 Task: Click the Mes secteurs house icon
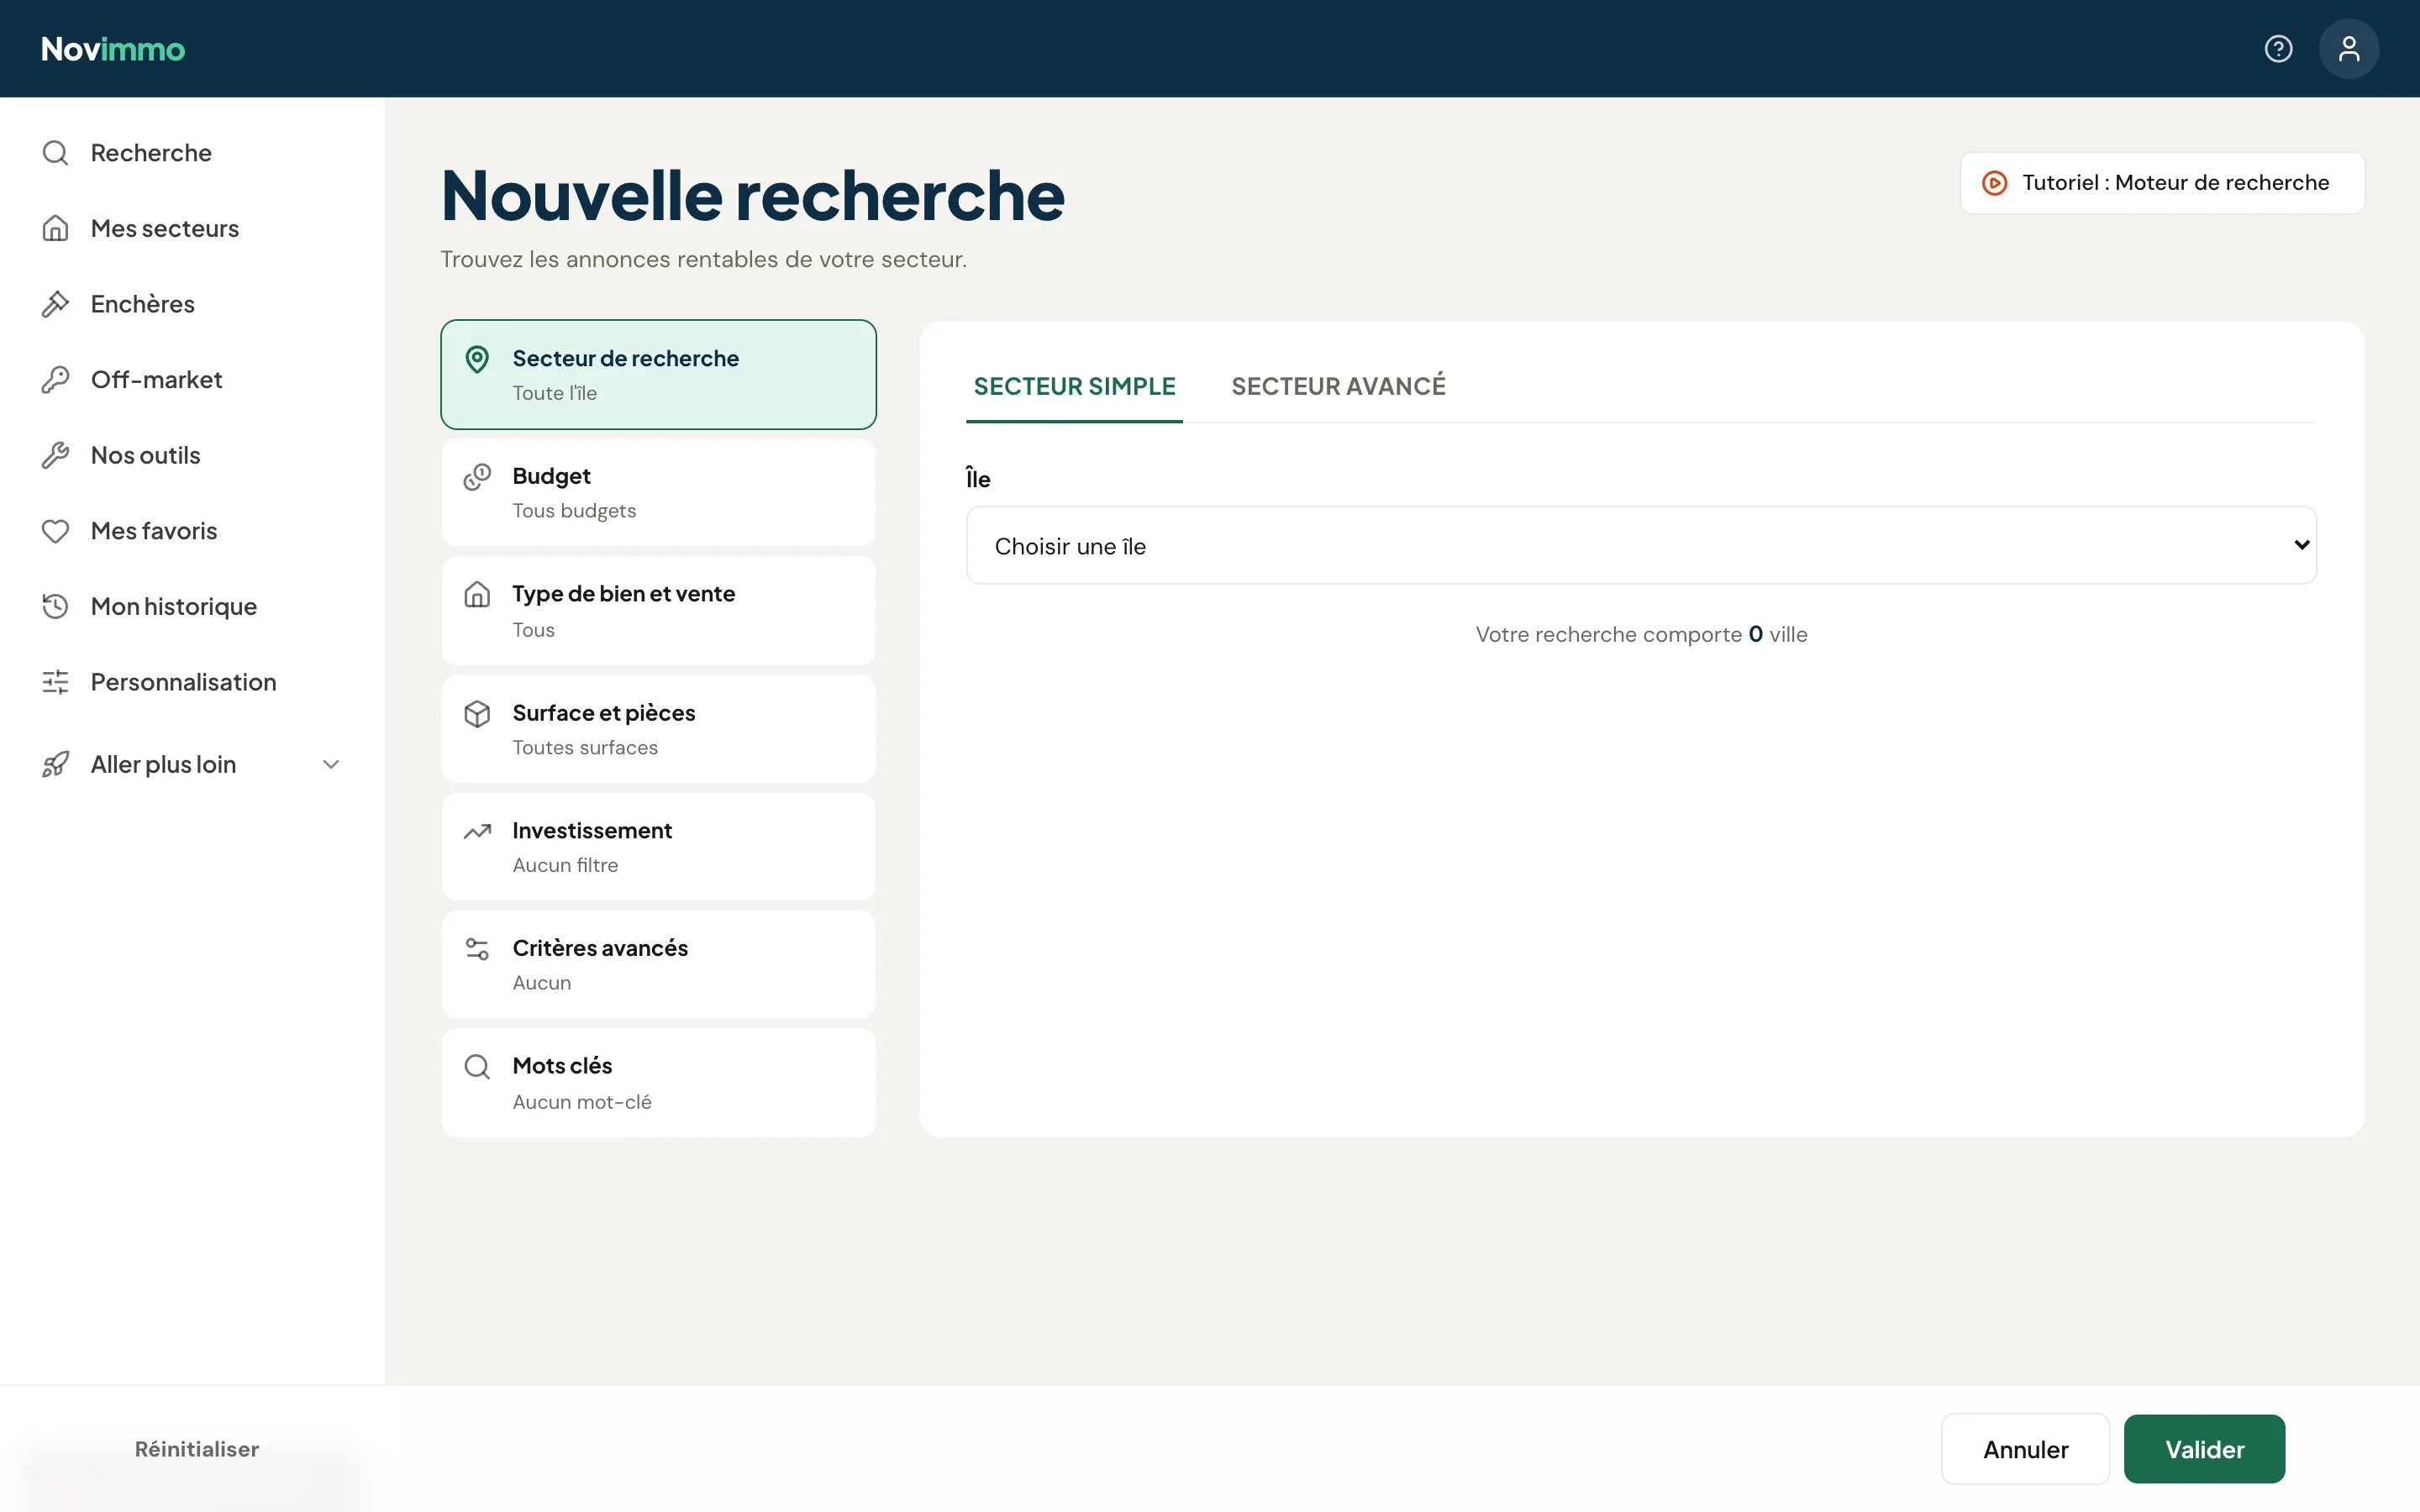coord(55,228)
